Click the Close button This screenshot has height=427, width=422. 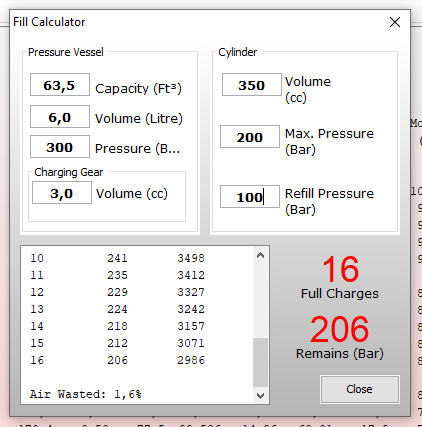click(360, 389)
